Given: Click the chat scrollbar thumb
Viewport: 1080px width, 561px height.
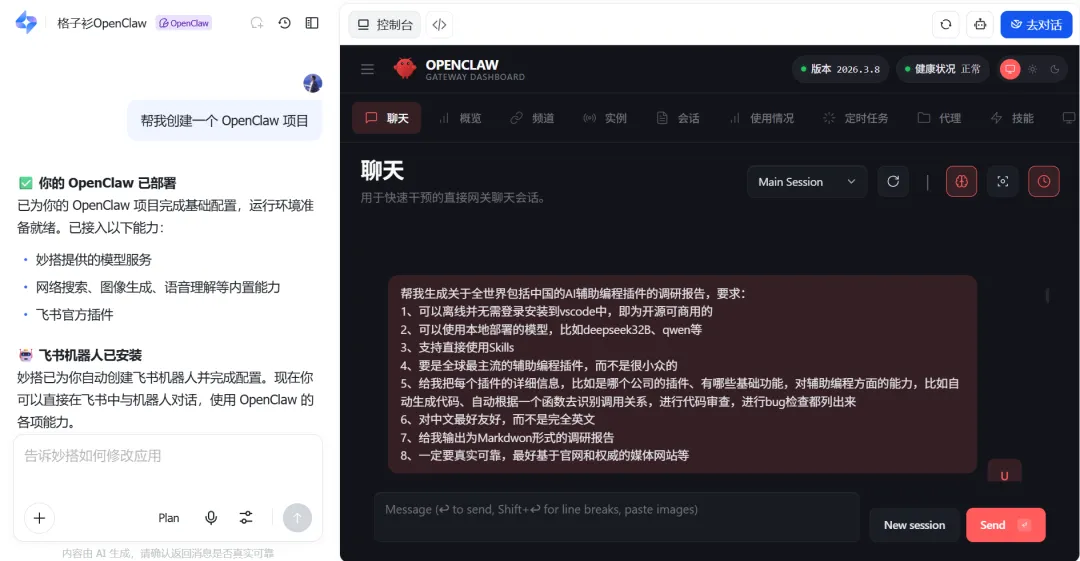Looking at the screenshot, I should click(1048, 295).
